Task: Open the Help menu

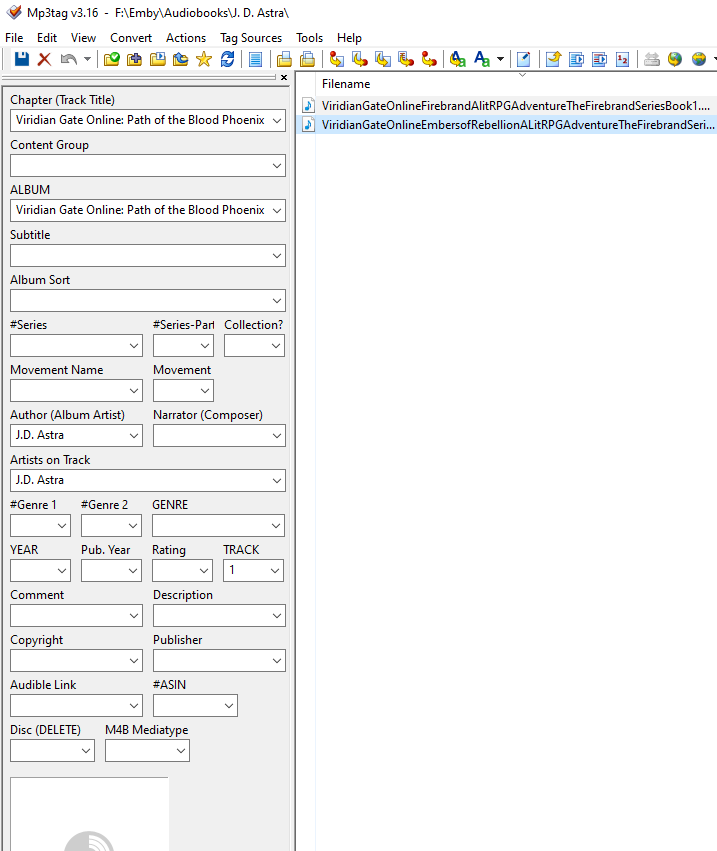Action: point(349,37)
